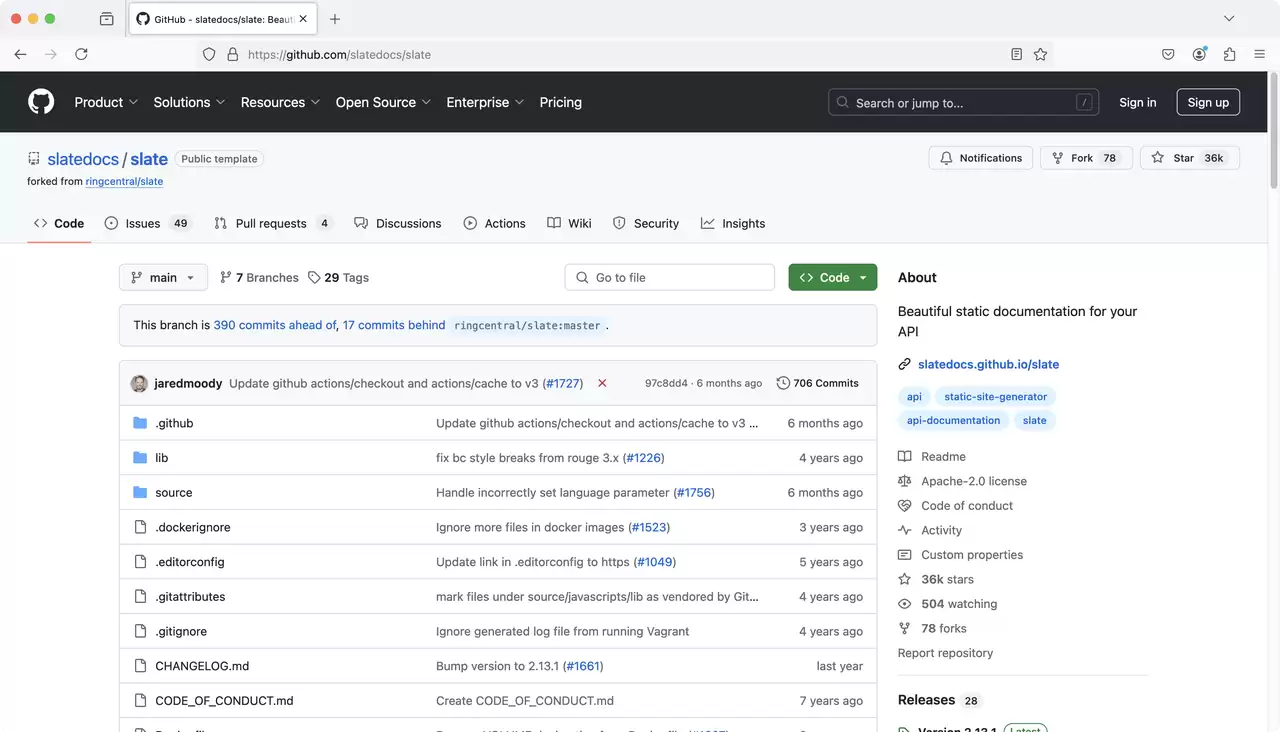Open the Readme link in About
Screen dimensions: 1280x732
point(943,456)
